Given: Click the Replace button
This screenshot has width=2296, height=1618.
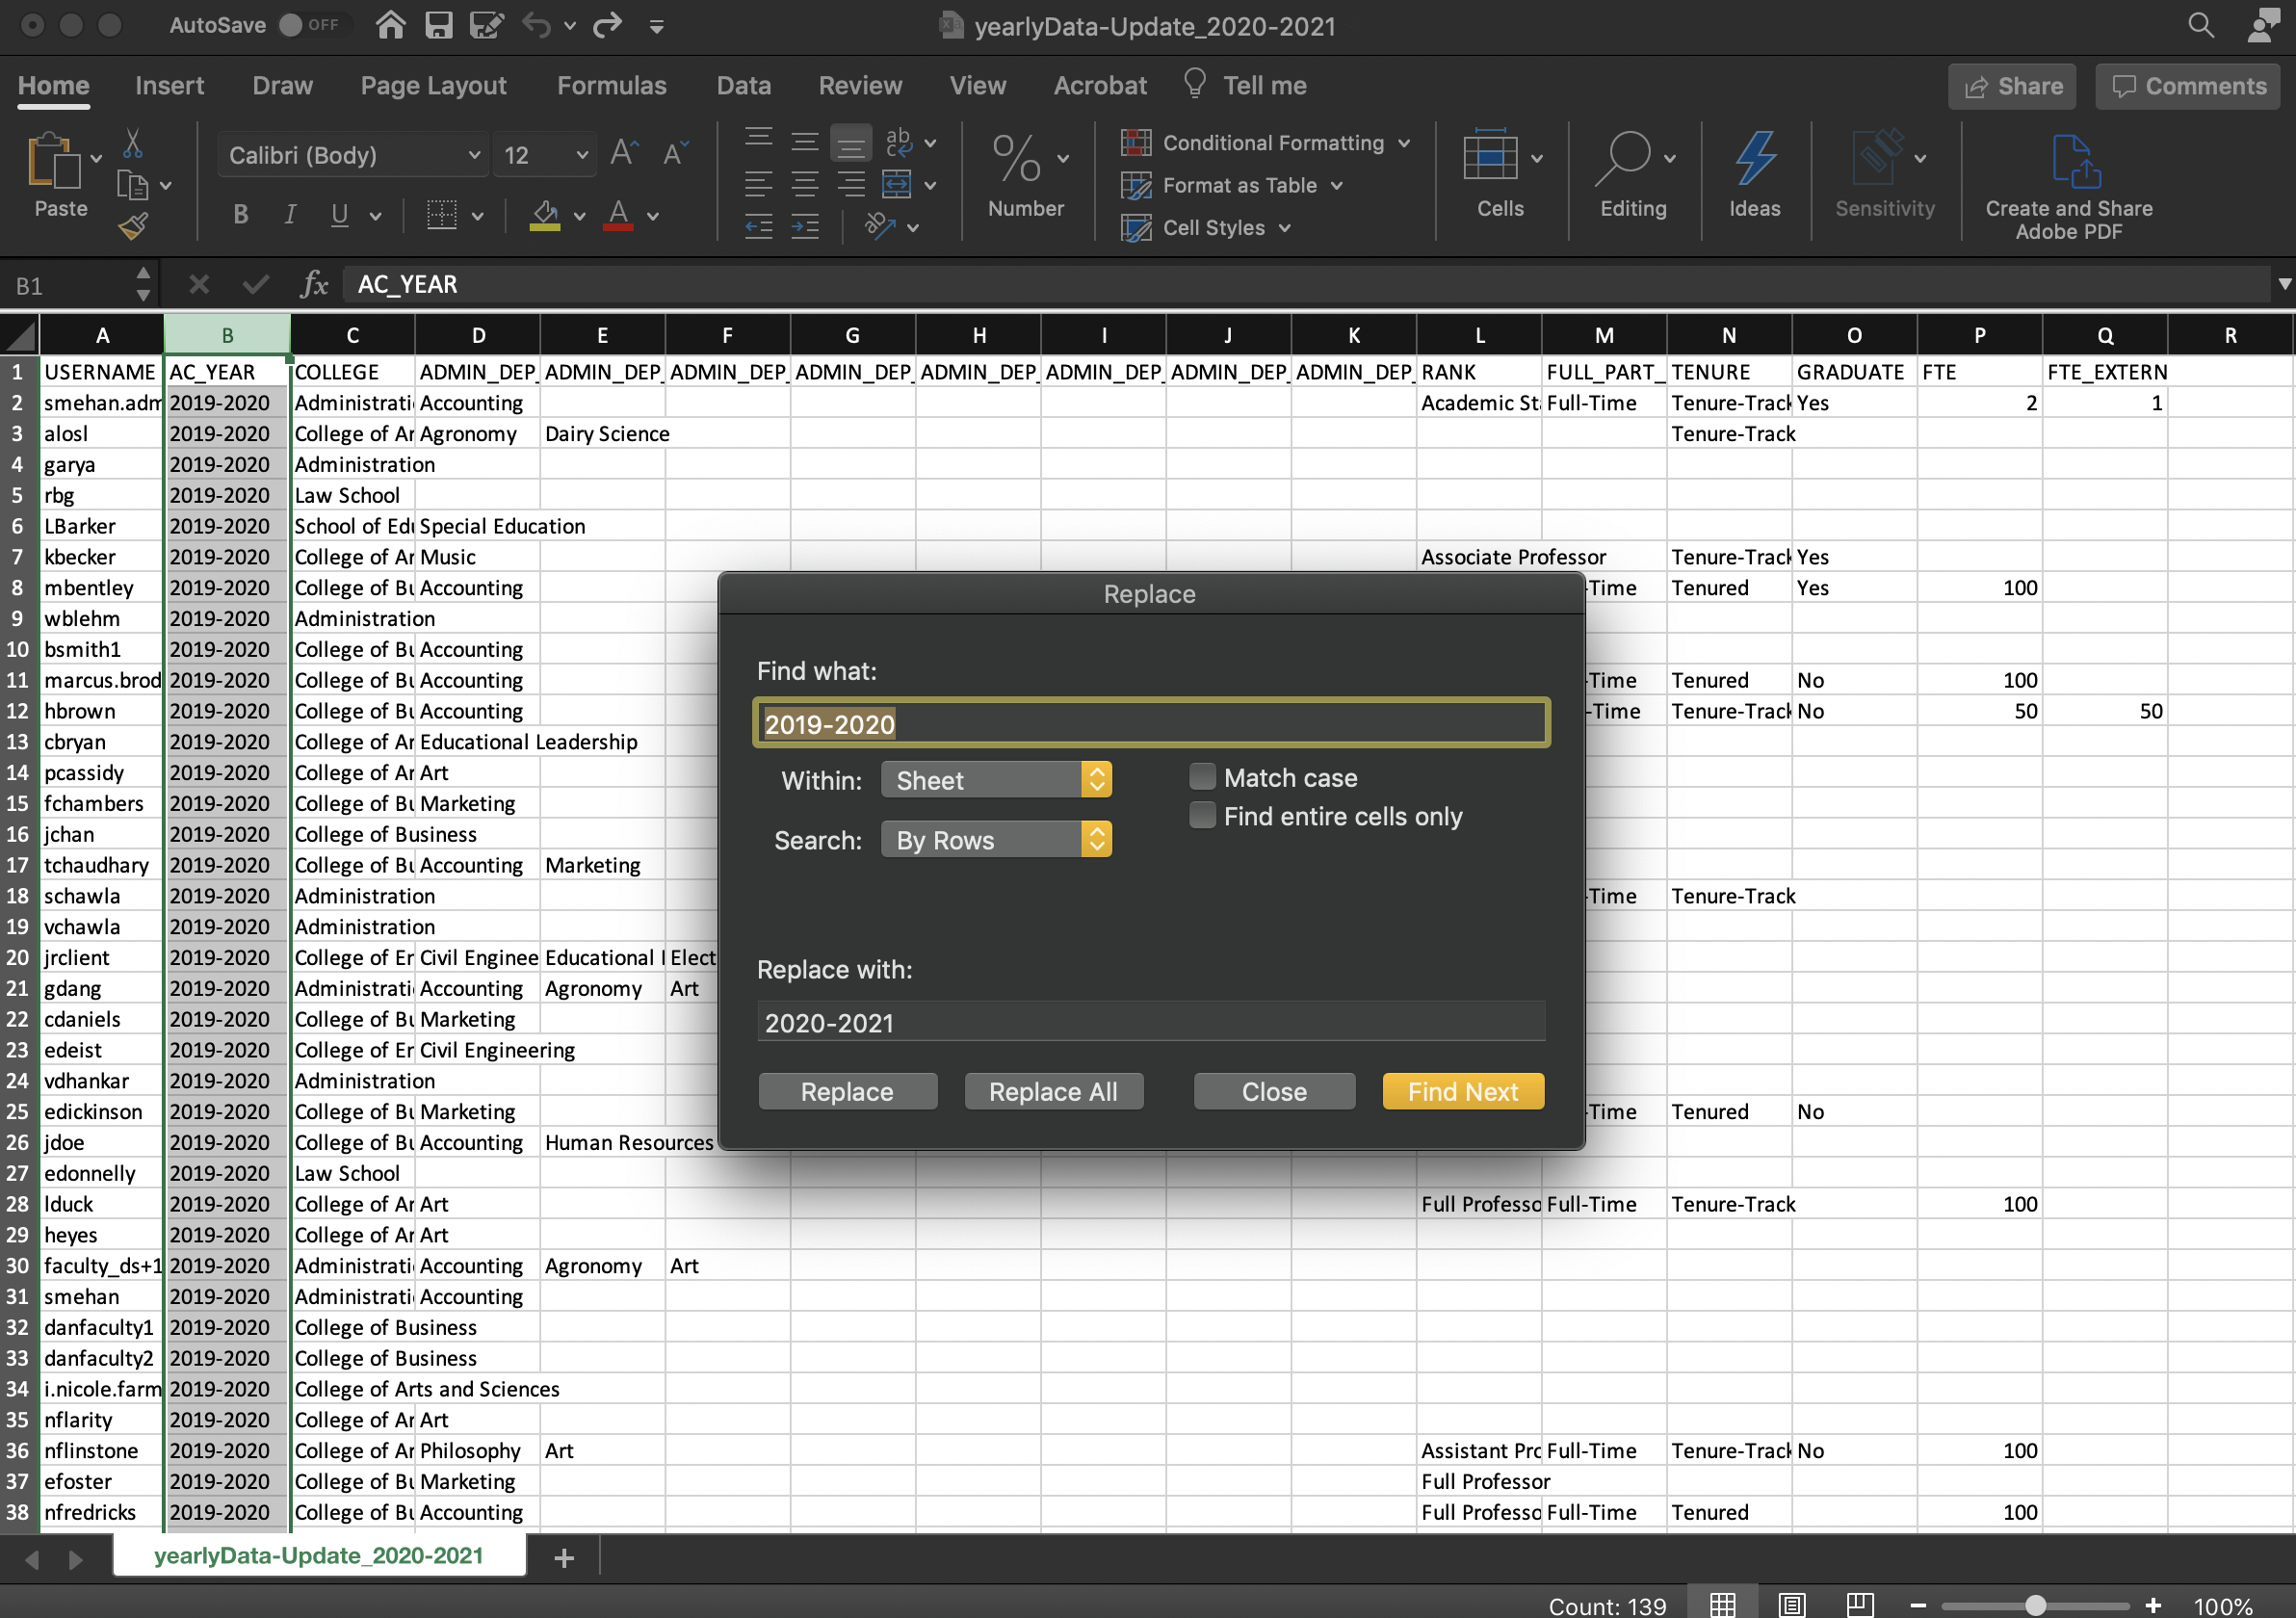Looking at the screenshot, I should pyautogui.click(x=847, y=1092).
